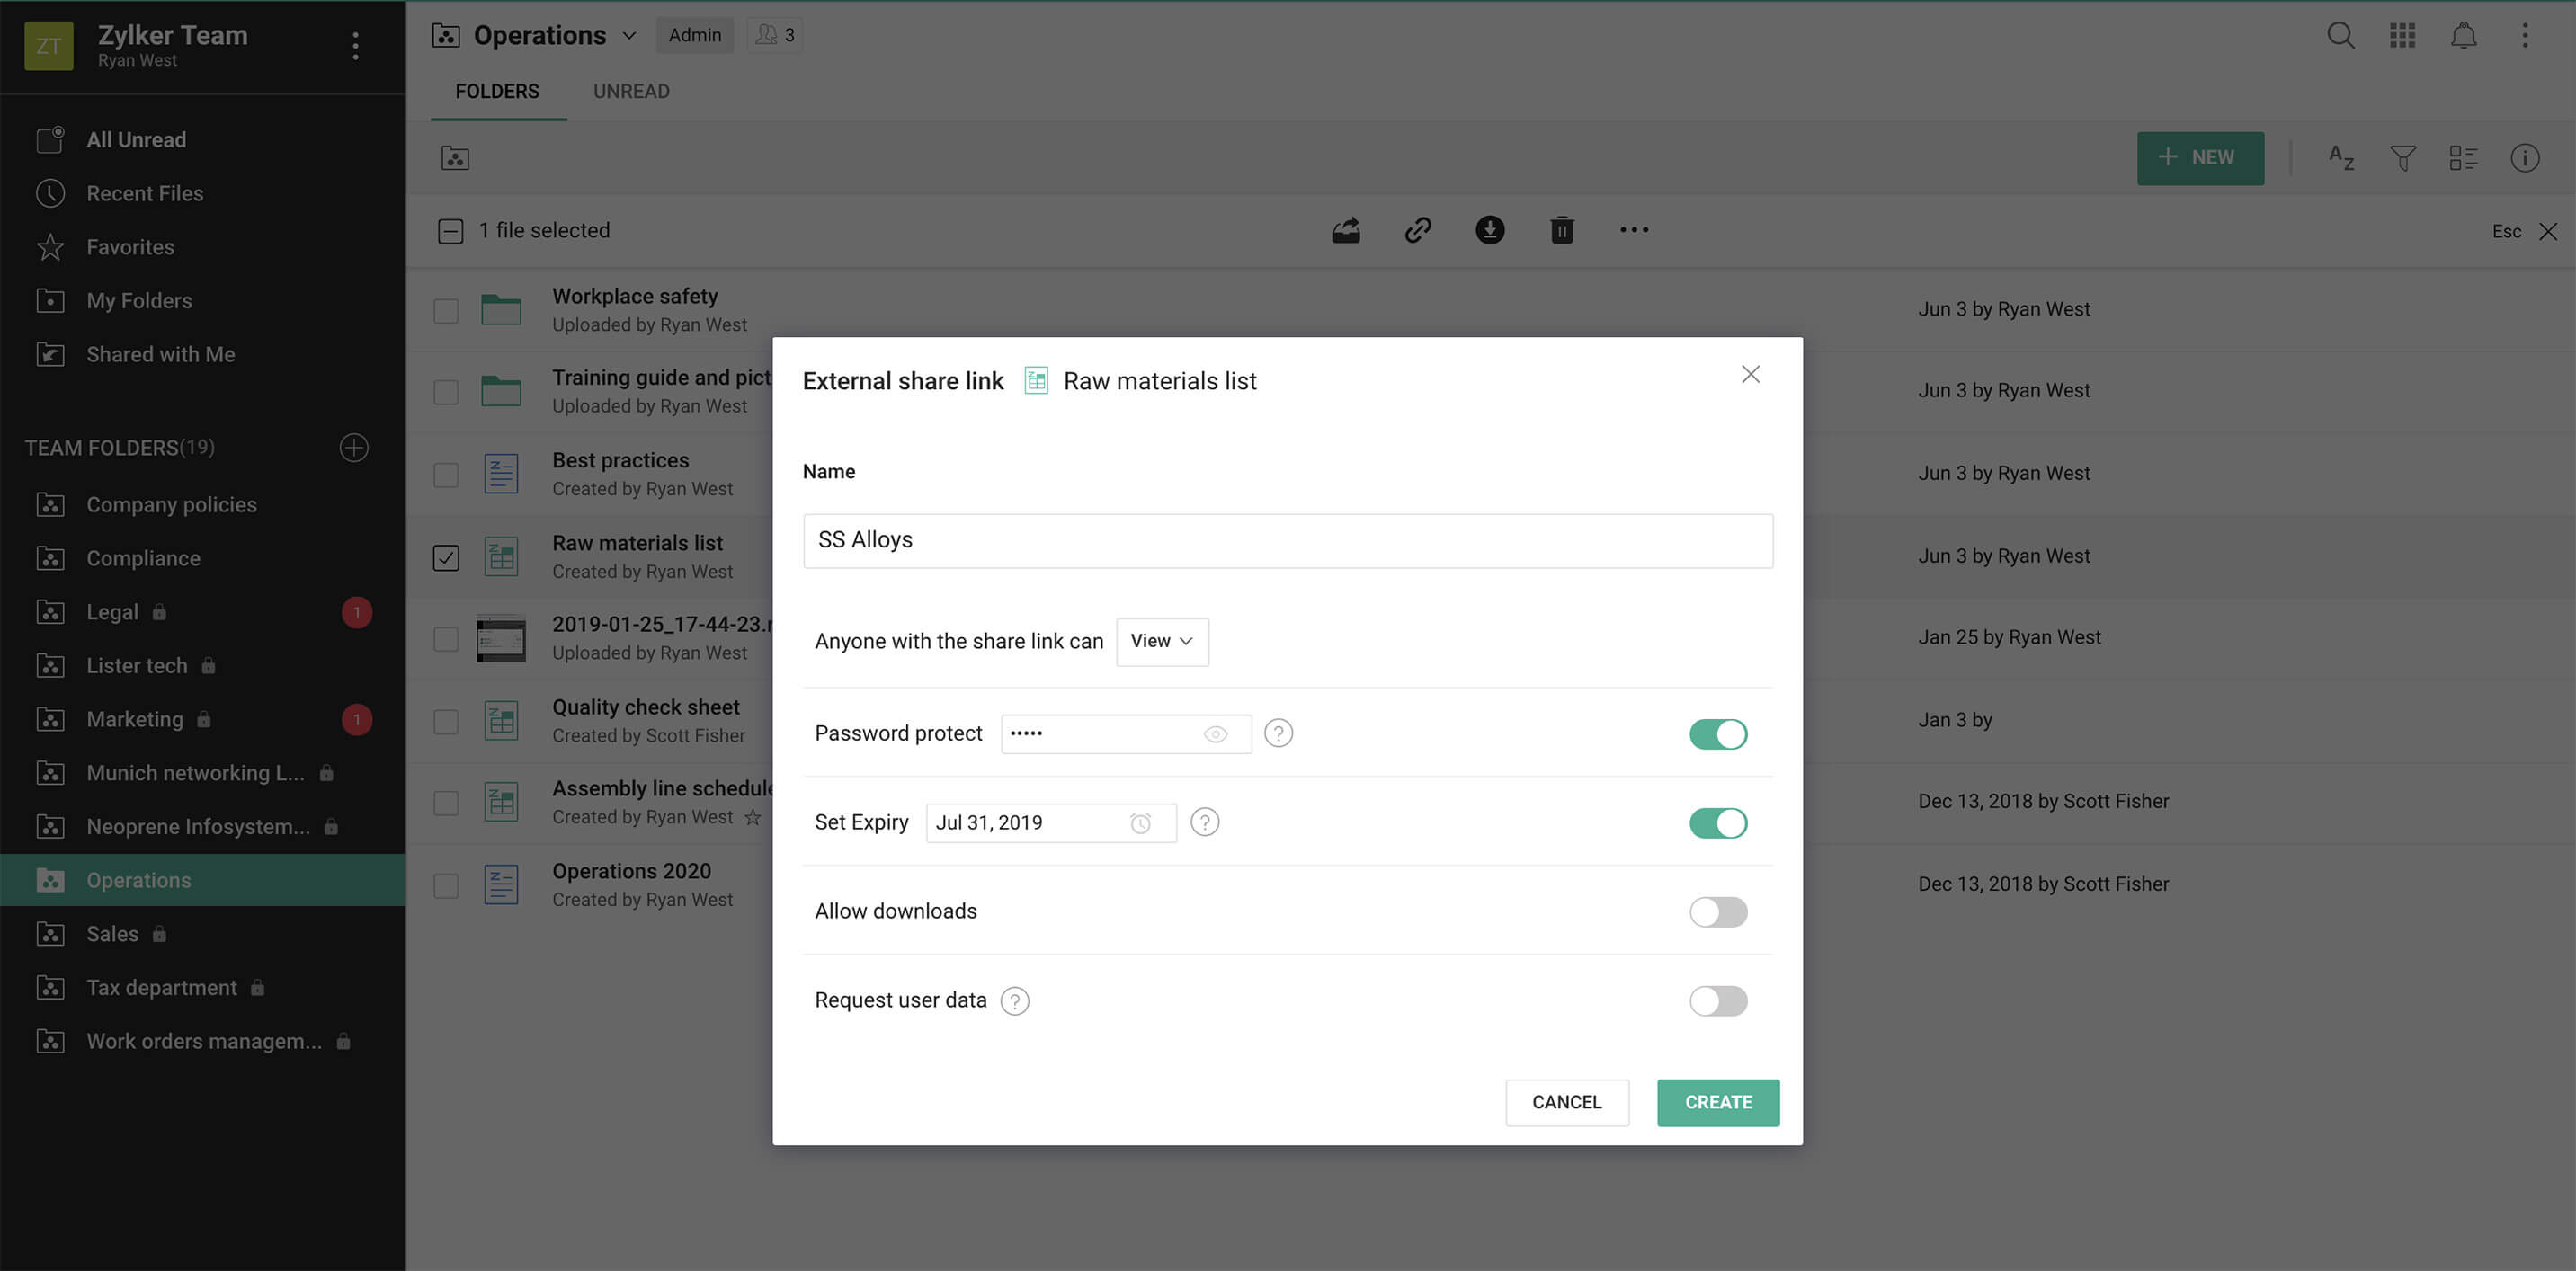The height and width of the screenshot is (1271, 2576).
Task: Add a new team folder
Action: click(354, 447)
